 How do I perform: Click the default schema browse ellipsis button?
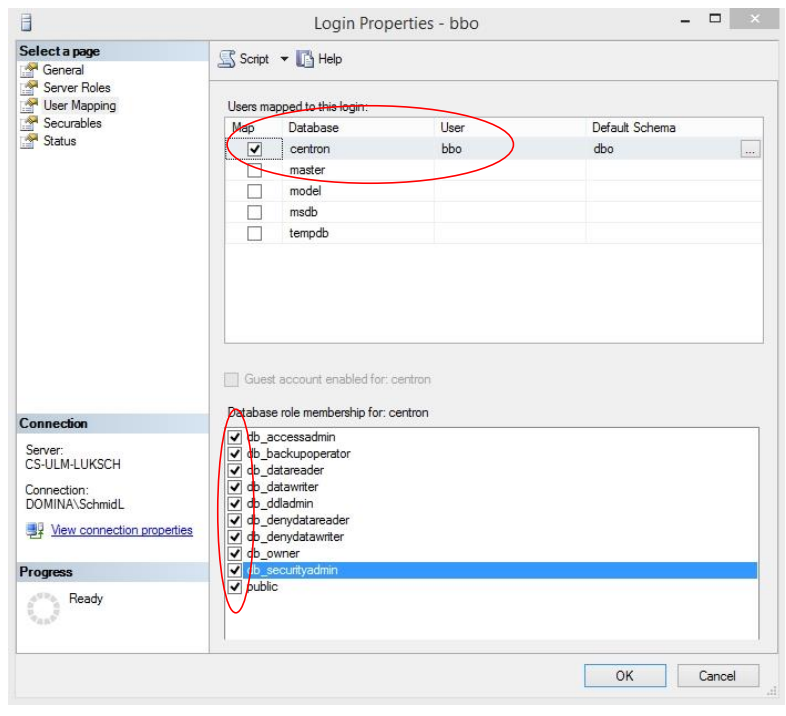[x=750, y=149]
